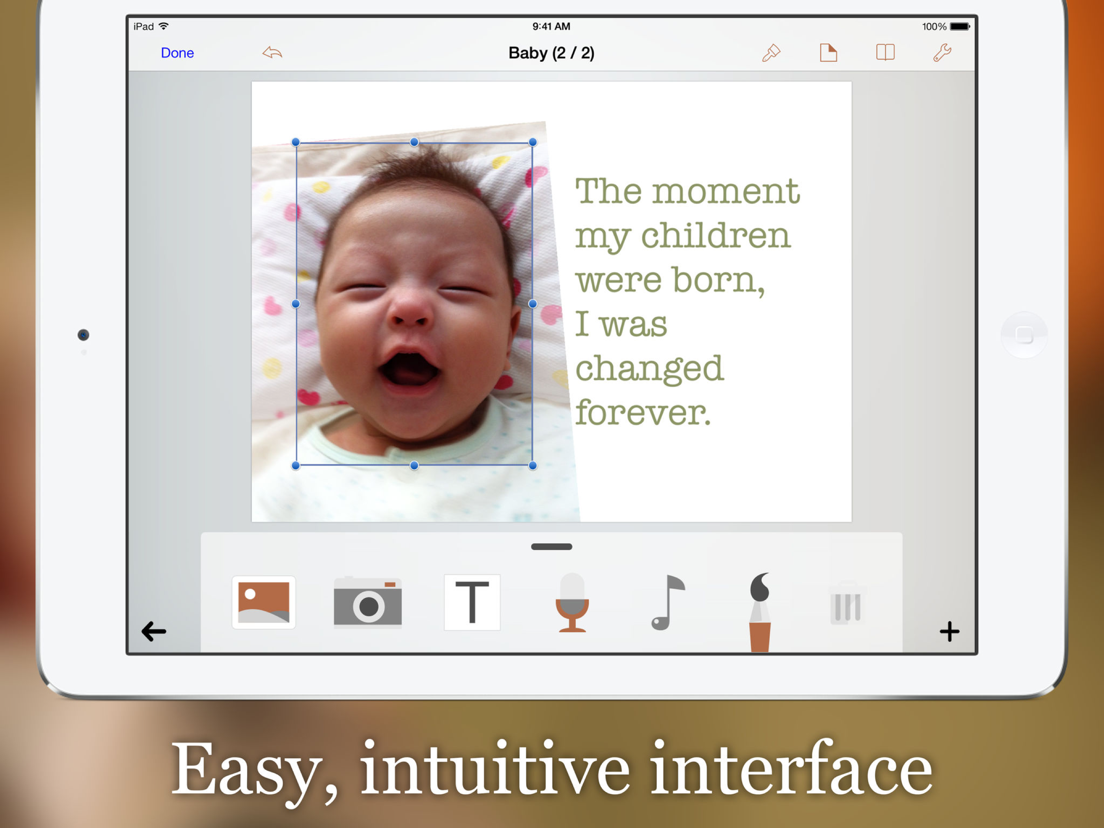Tap the undo arrow icon
Screen dimensions: 1104x828
click(x=272, y=53)
